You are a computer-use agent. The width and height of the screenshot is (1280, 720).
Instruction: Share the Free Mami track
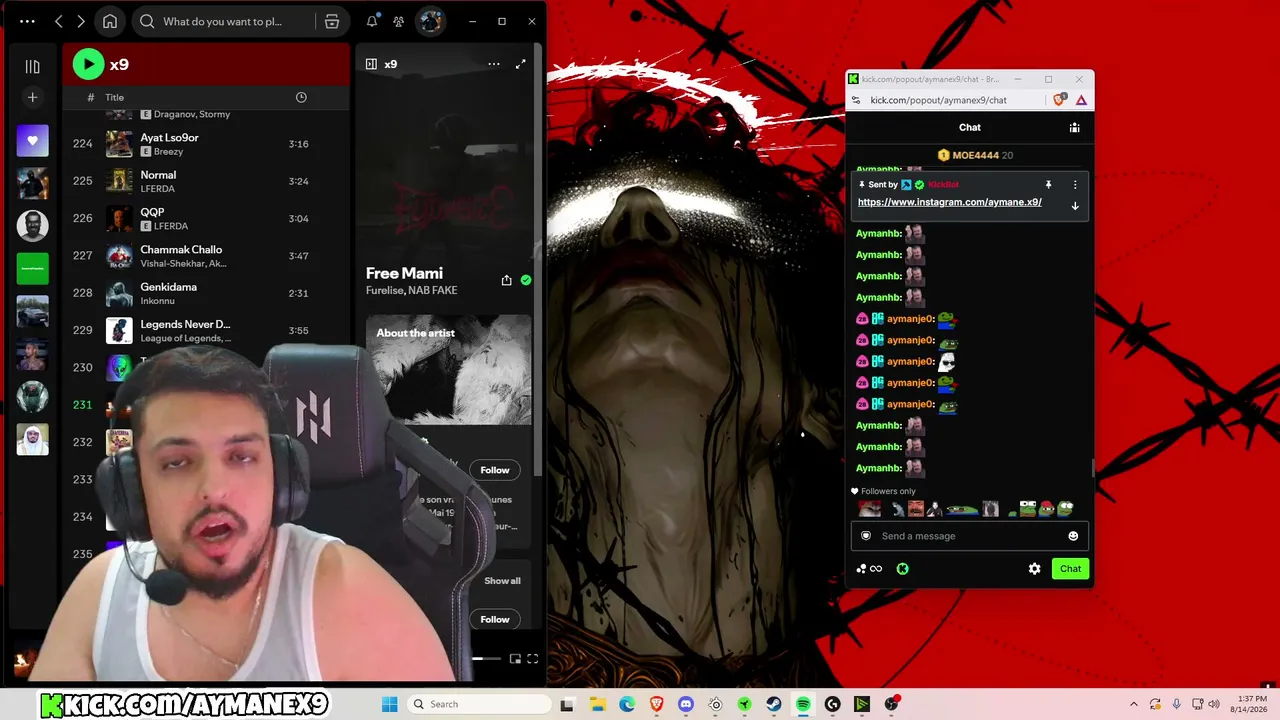tap(506, 280)
